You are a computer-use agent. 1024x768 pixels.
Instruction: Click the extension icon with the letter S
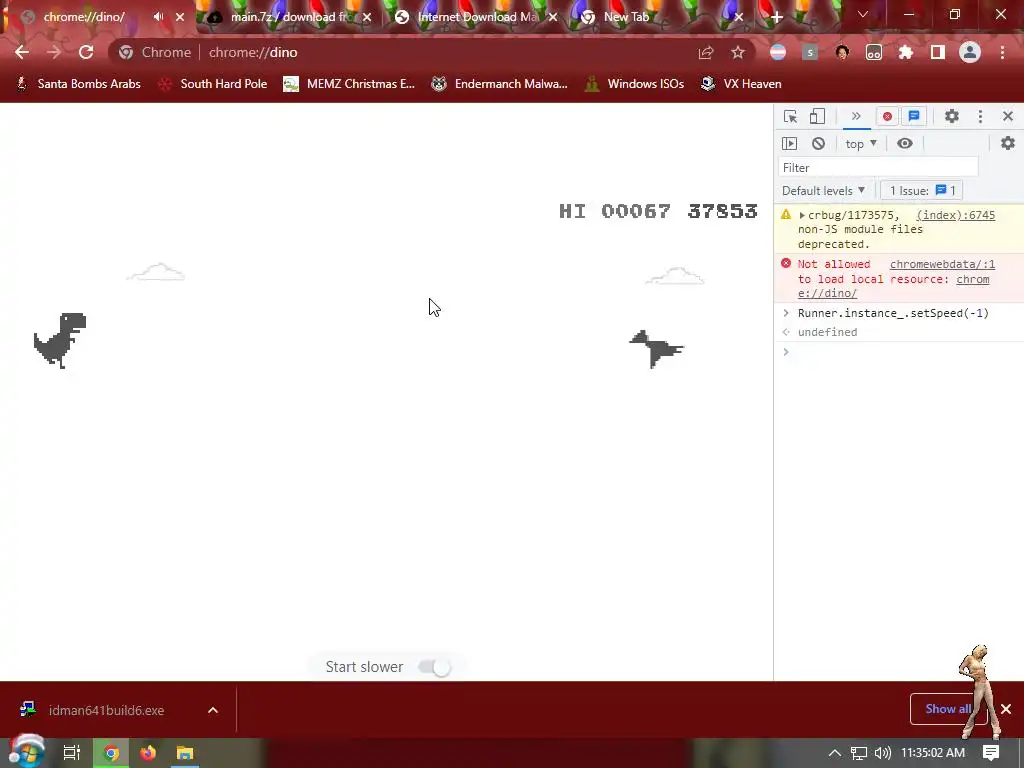tap(810, 52)
